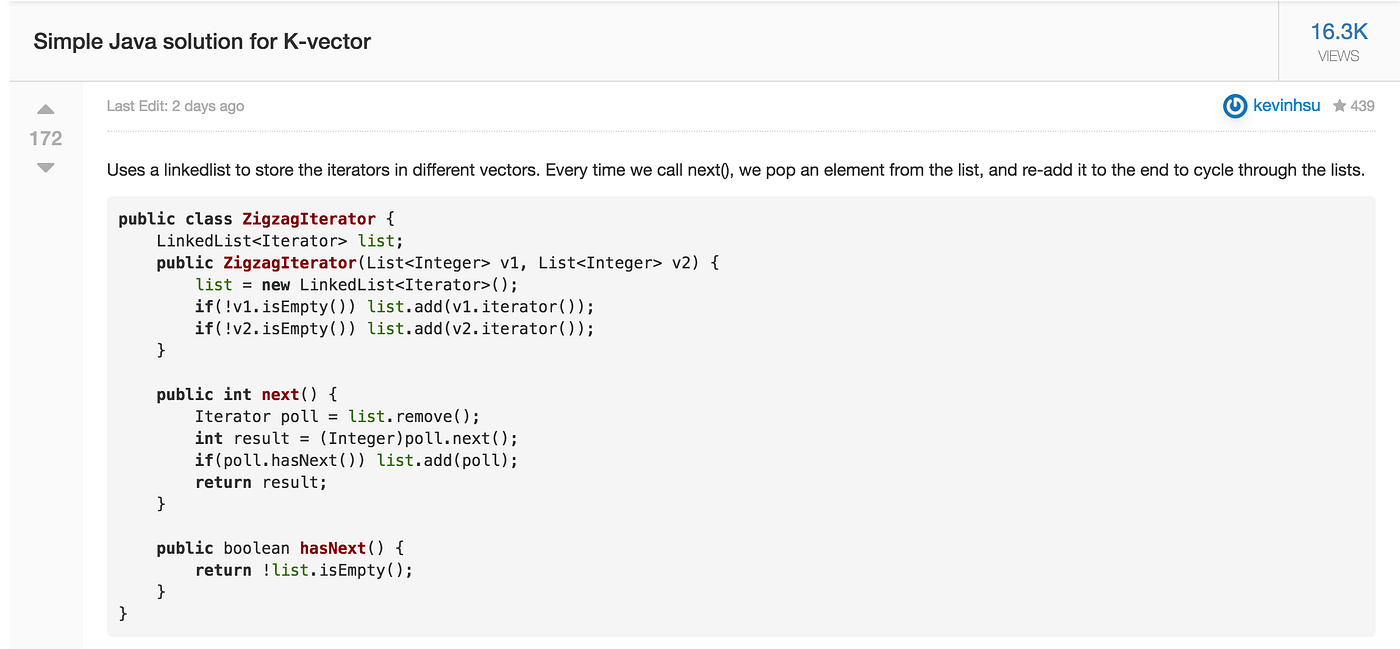The width and height of the screenshot is (1400, 649).
Task: Click kevinhsu's circular avatar icon
Action: pyautogui.click(x=1234, y=105)
